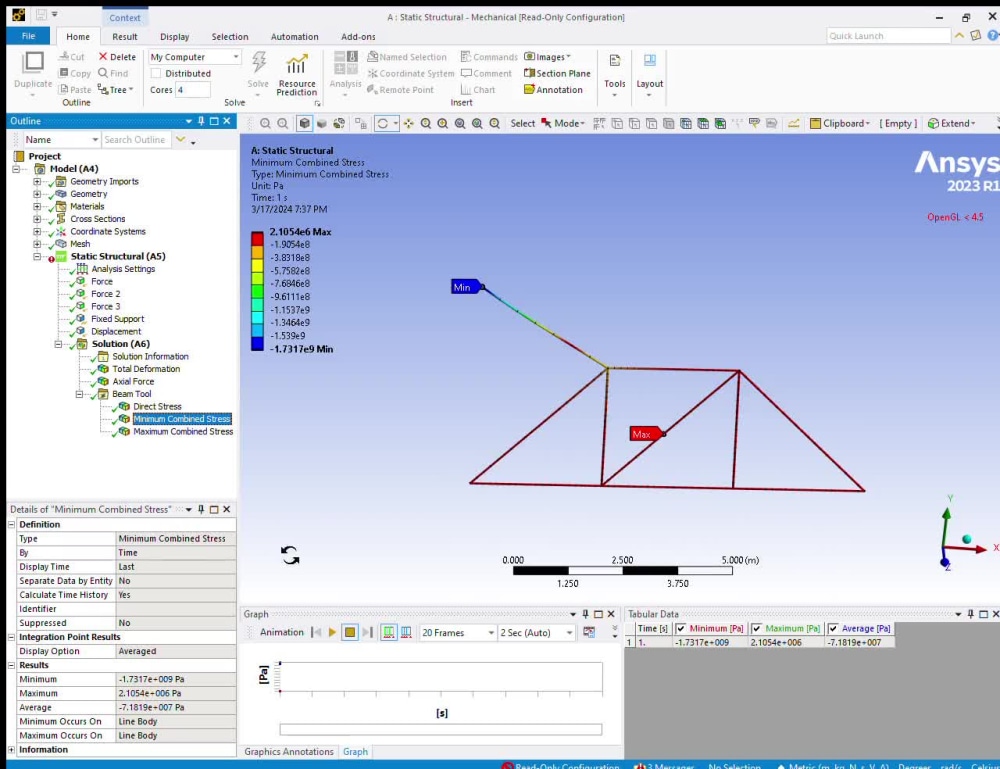Select the red maximum stress color band
Viewport: 1000px width, 769px height.
257,238
